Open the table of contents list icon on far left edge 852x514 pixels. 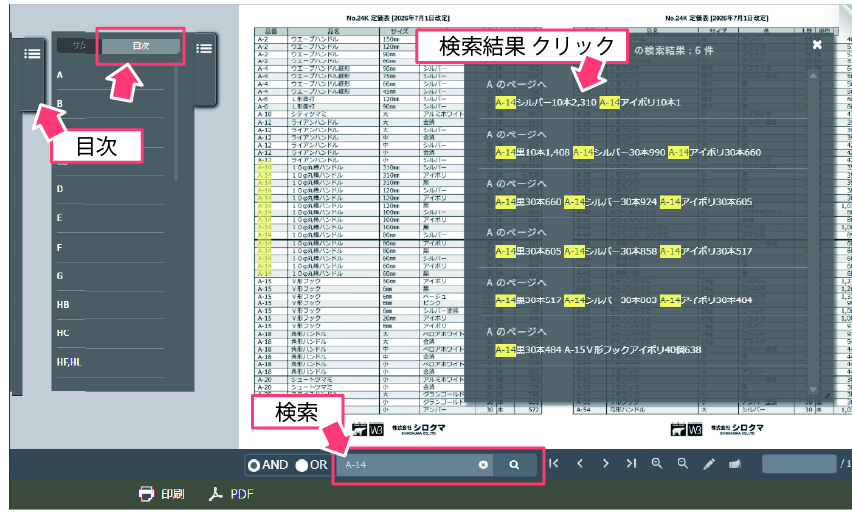click(32, 54)
